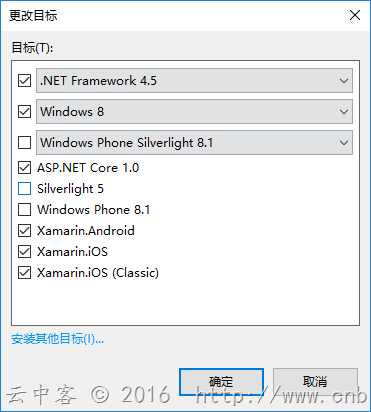371x412 pixels.
Task: Deselect the Xamarin.iOS (Classic) checkbox
Action: click(24, 273)
